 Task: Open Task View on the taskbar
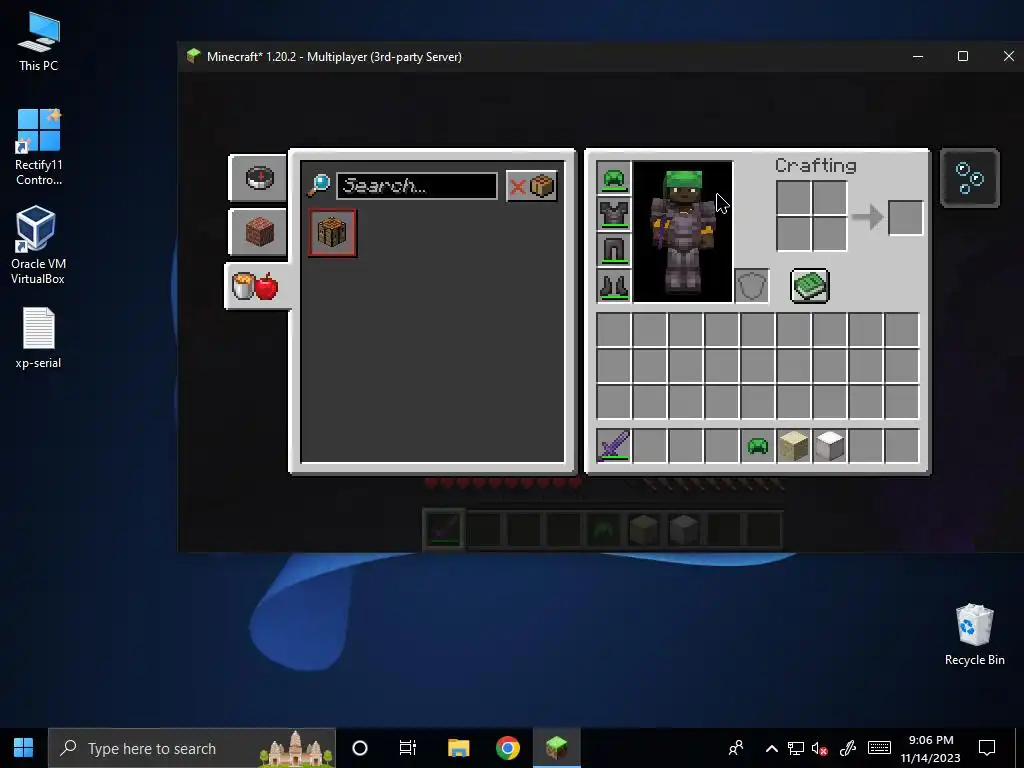click(408, 748)
